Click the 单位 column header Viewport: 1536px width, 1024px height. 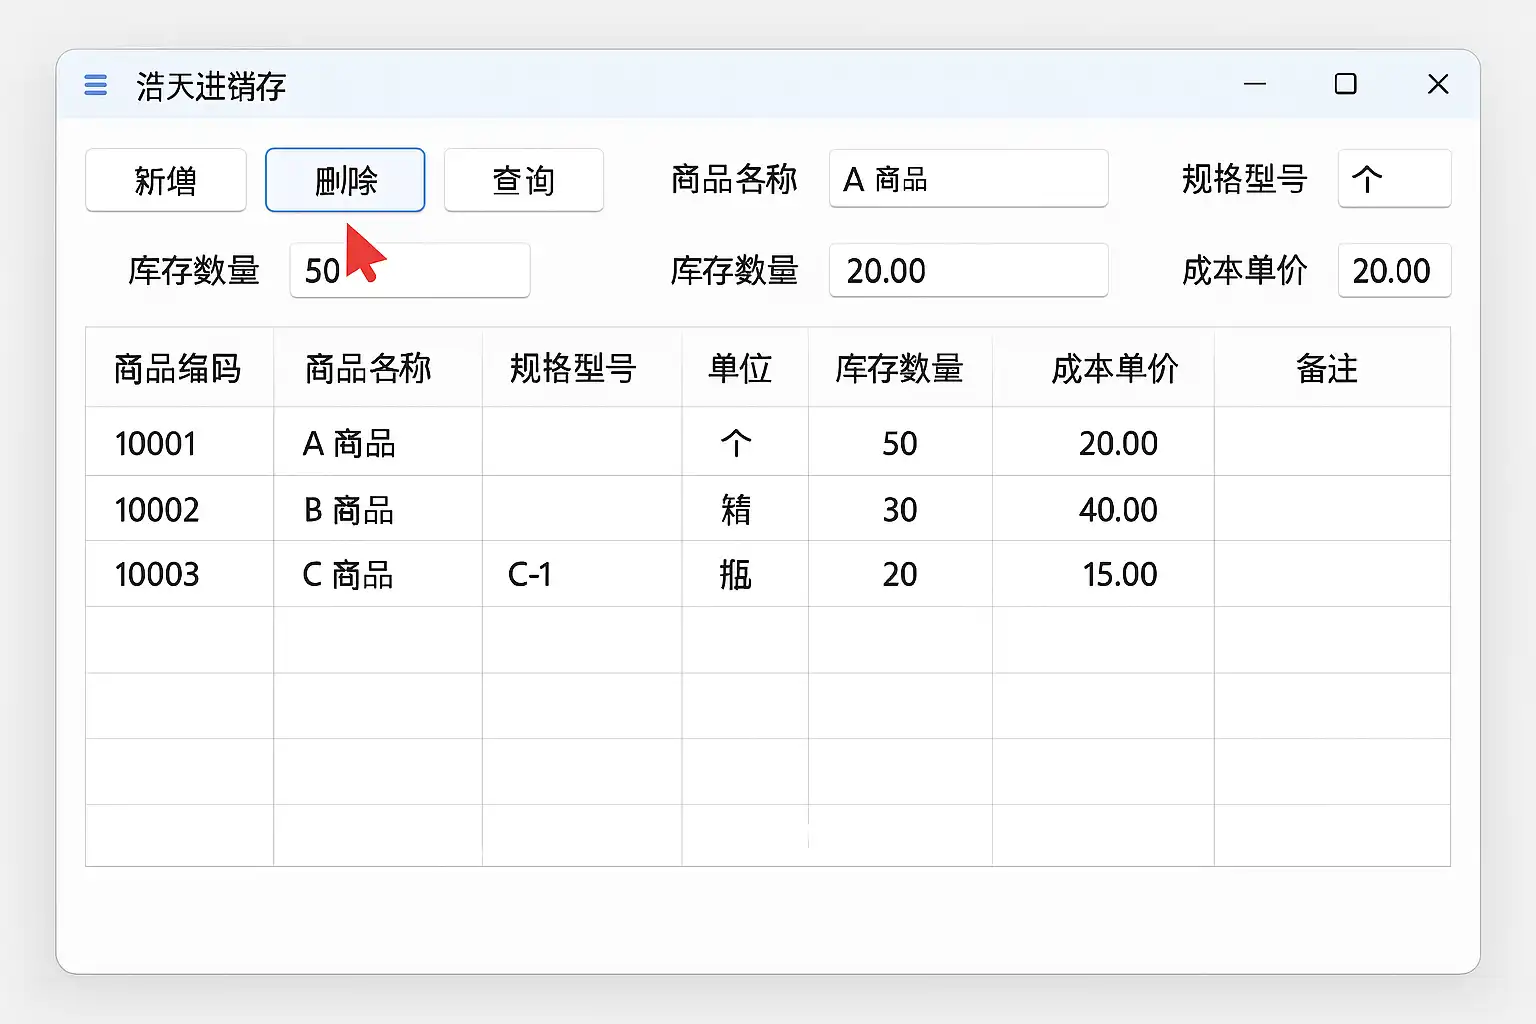pos(740,368)
